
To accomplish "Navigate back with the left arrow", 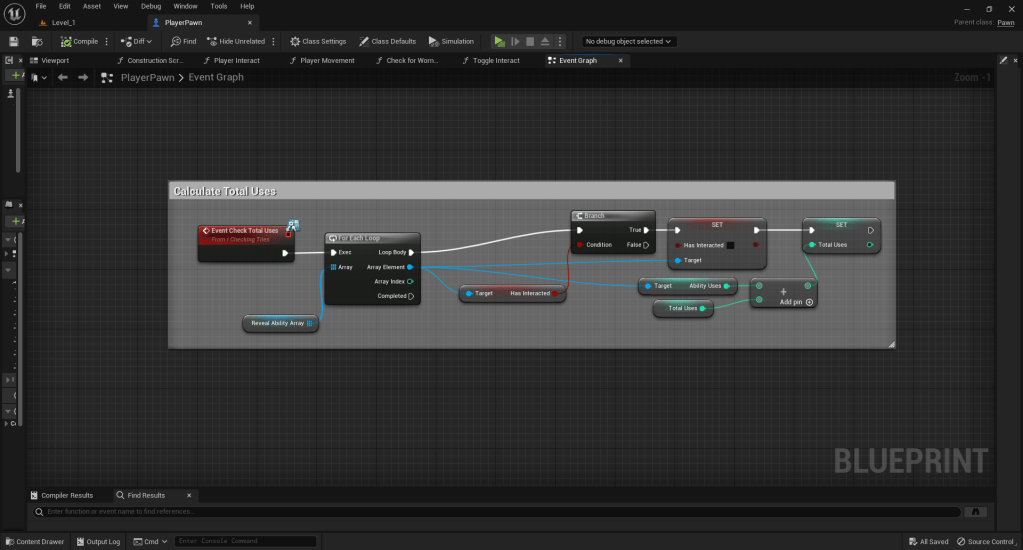I will point(62,77).
